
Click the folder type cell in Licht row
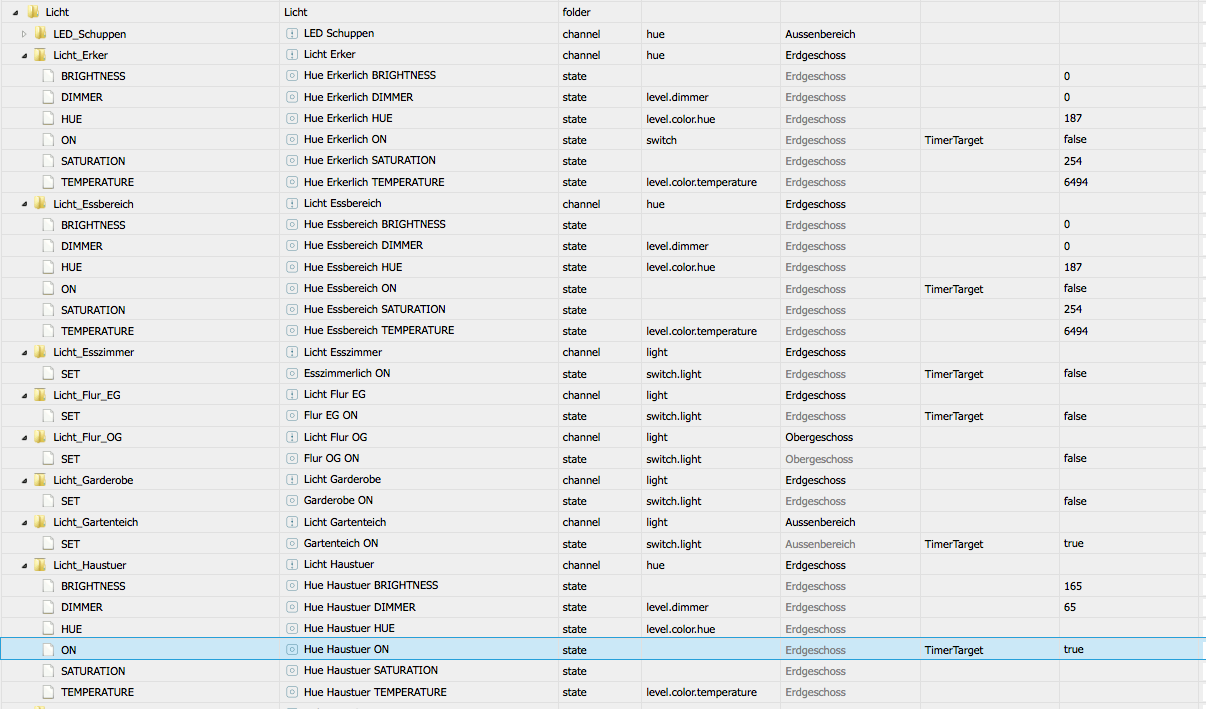pos(576,12)
